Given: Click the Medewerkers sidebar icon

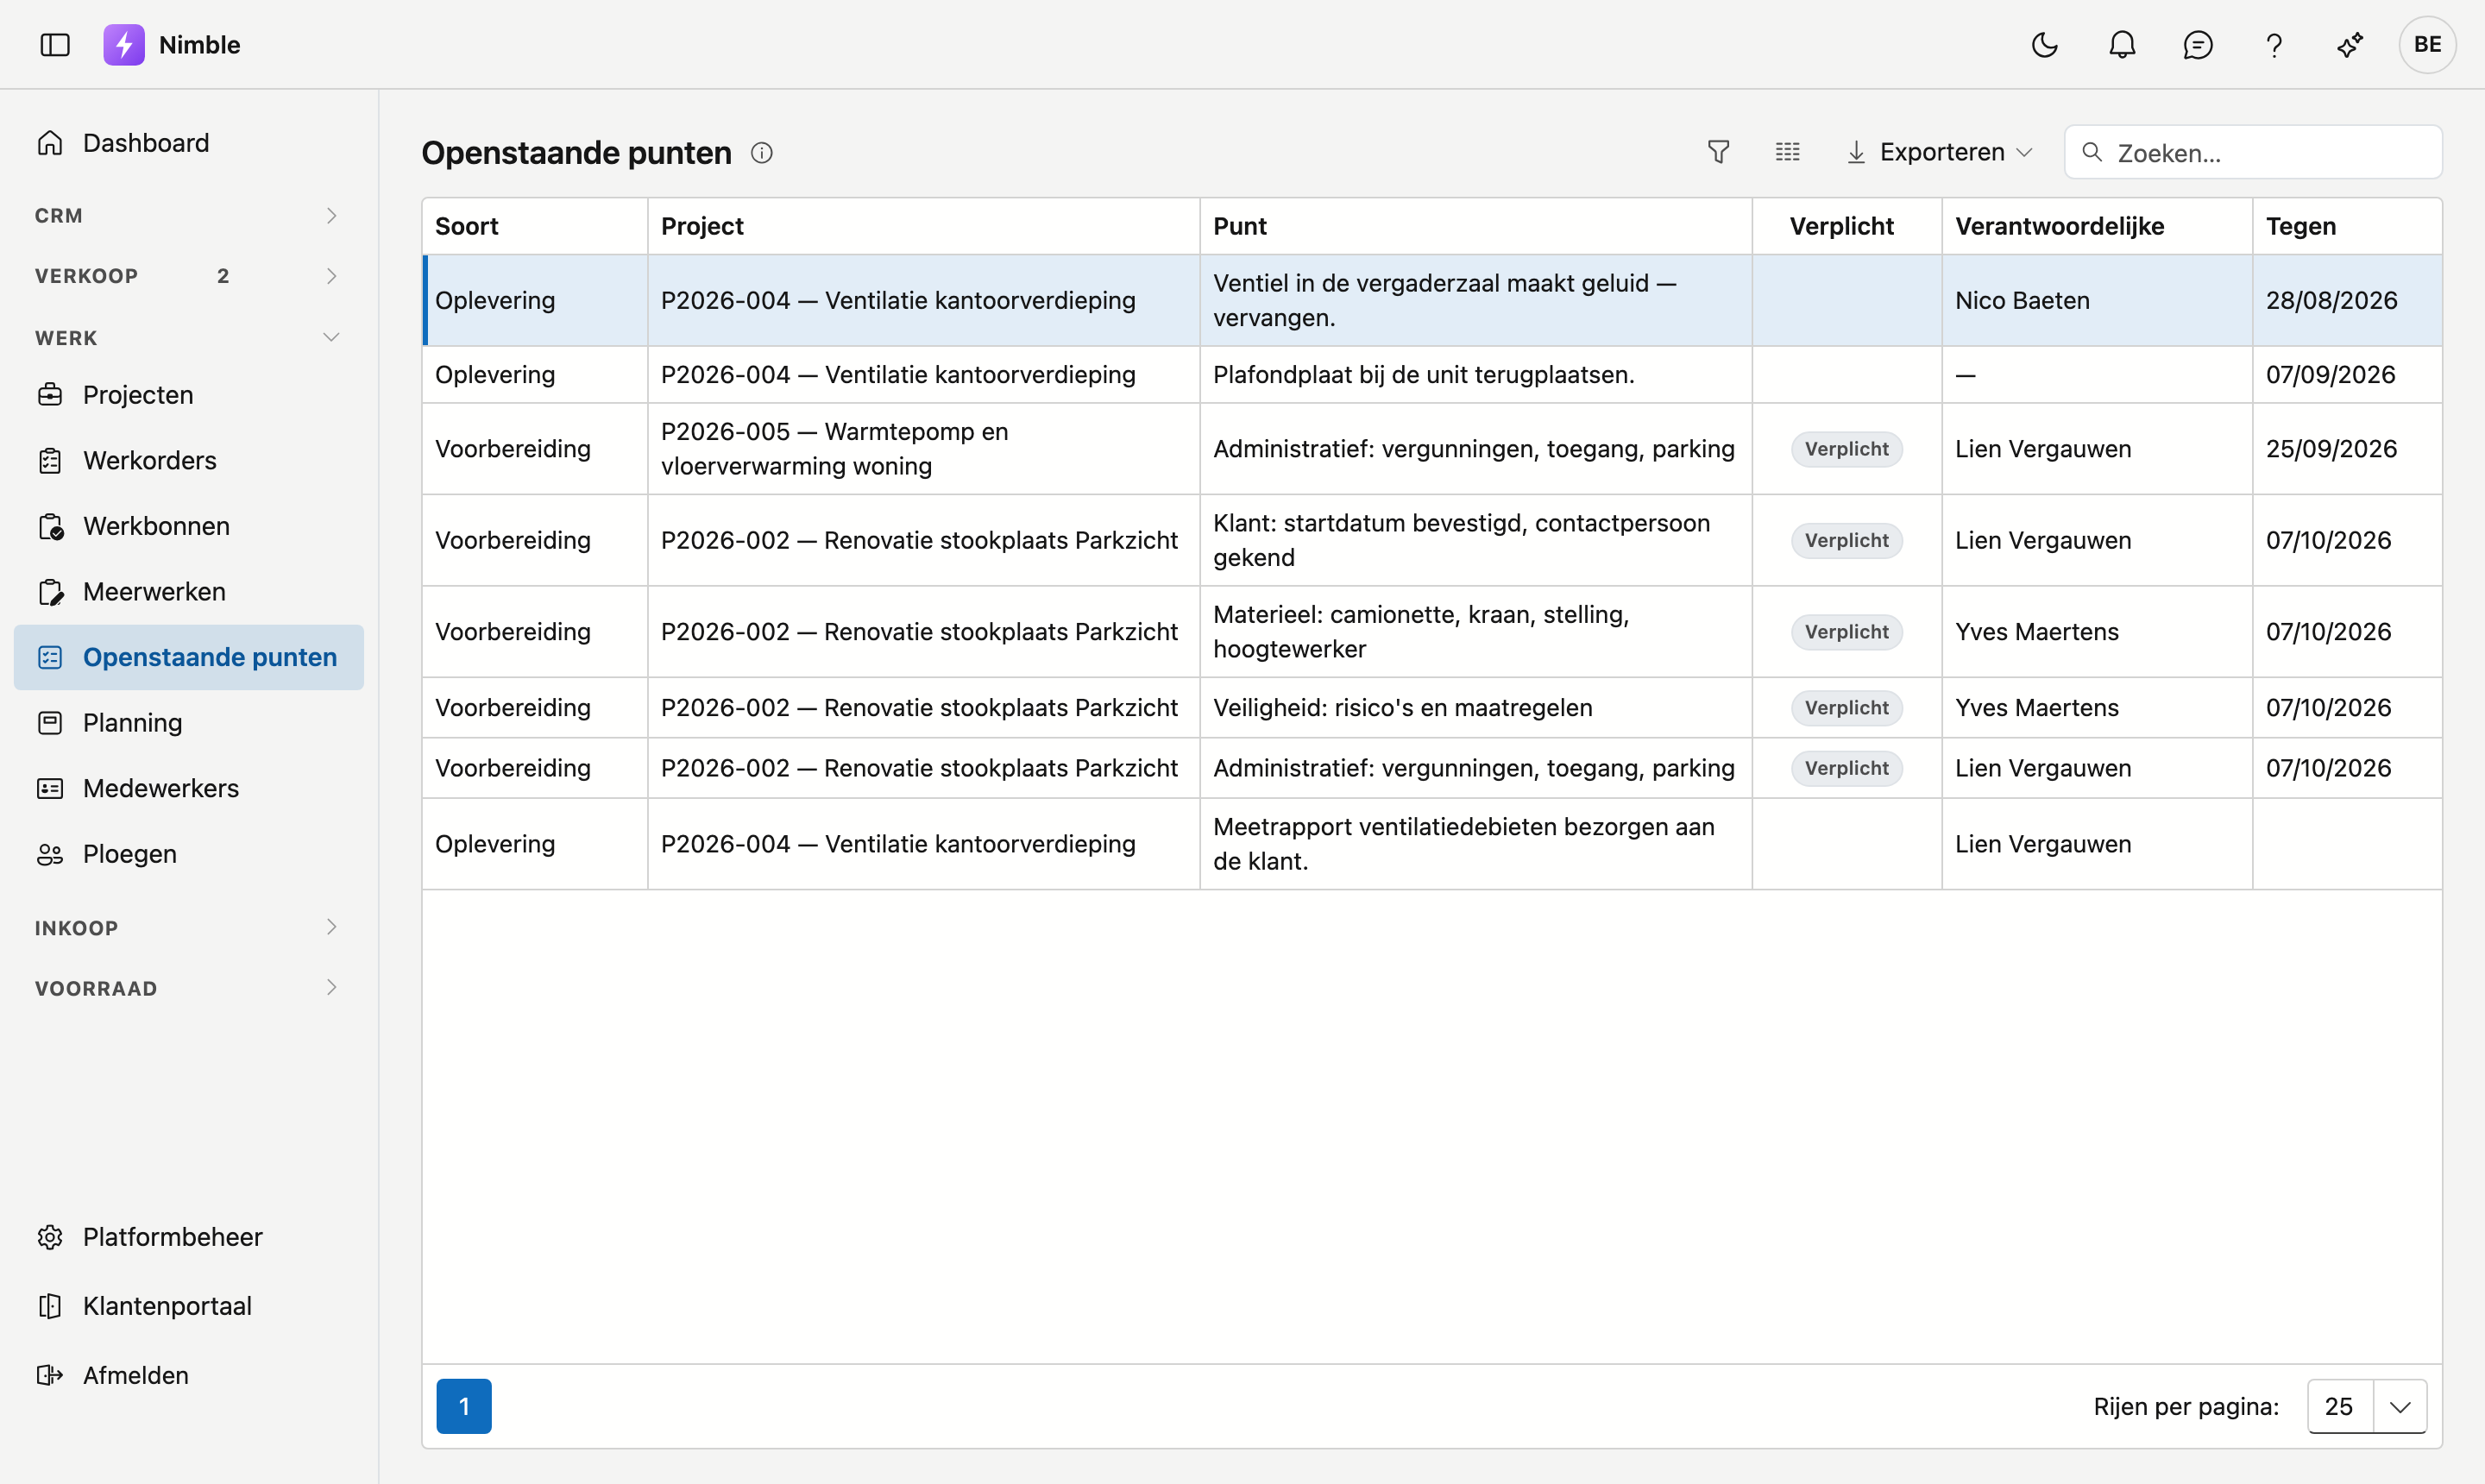Looking at the screenshot, I should pos(50,789).
